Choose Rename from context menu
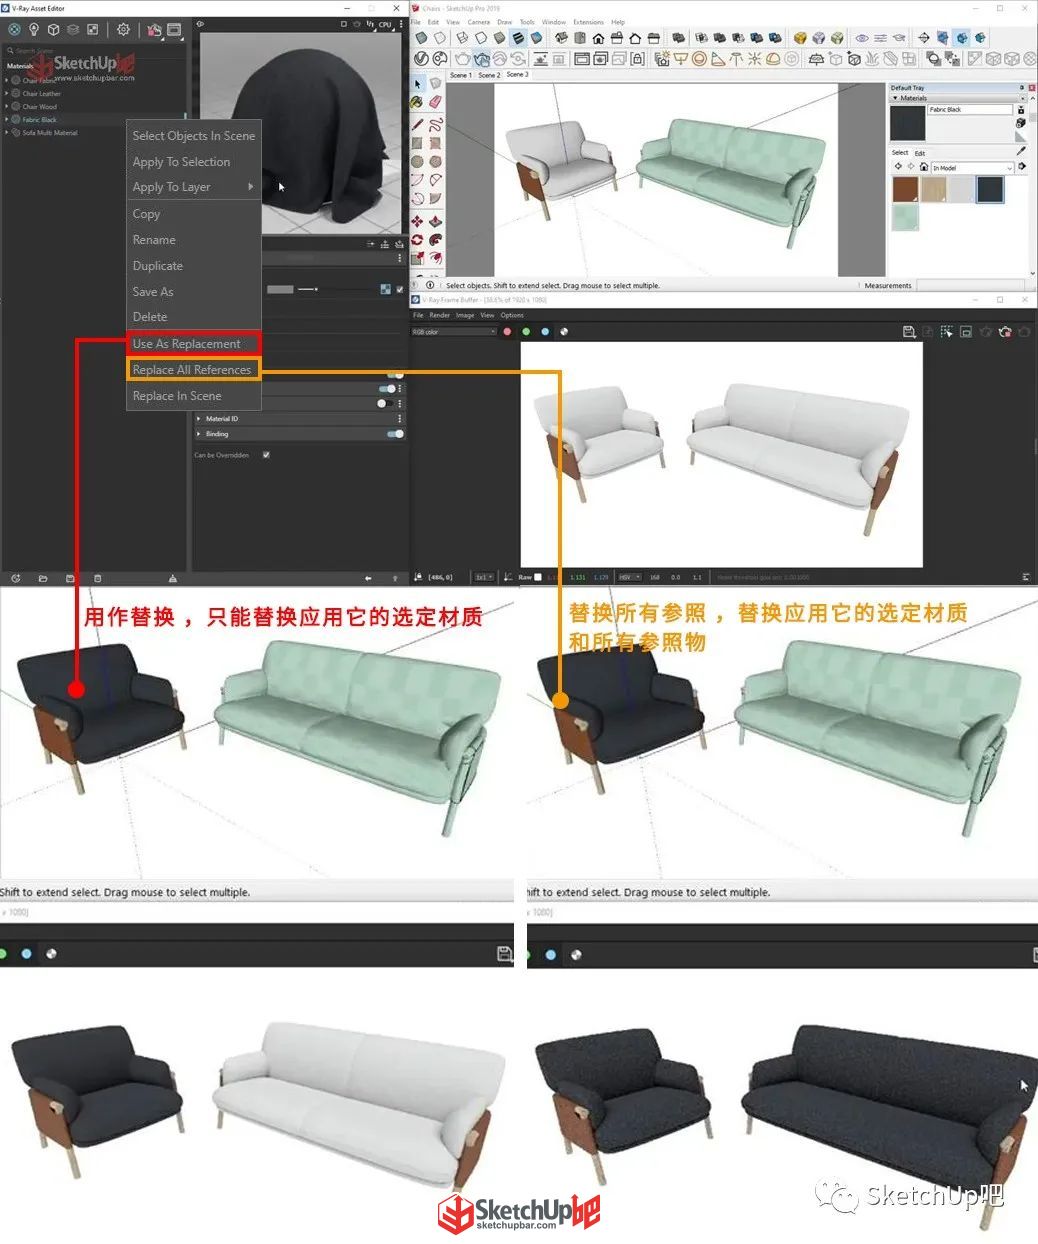 (x=193, y=240)
